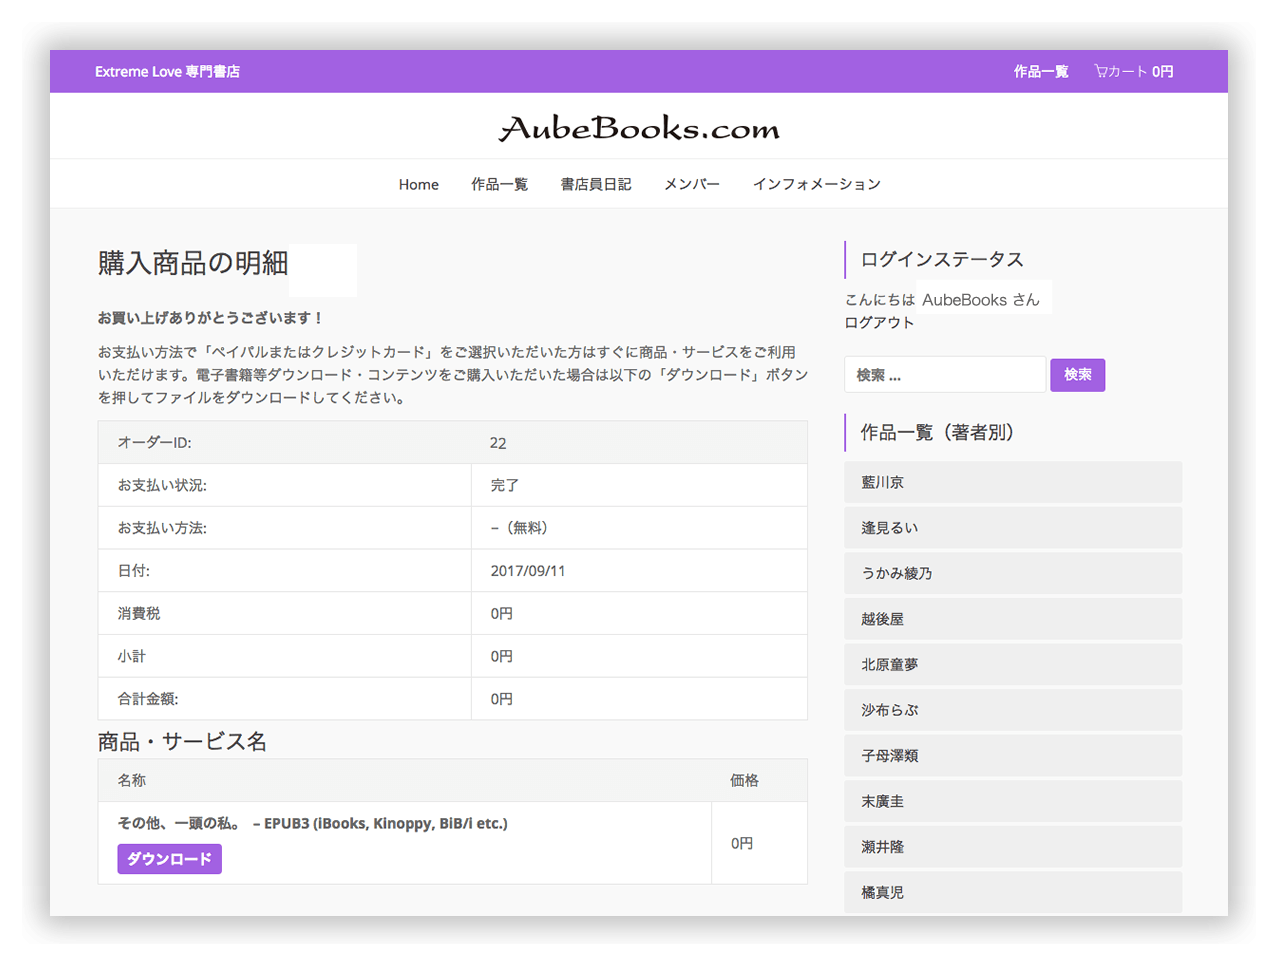This screenshot has height=980, width=1278.
Task: Click the order ID value 22
Action: 498,443
